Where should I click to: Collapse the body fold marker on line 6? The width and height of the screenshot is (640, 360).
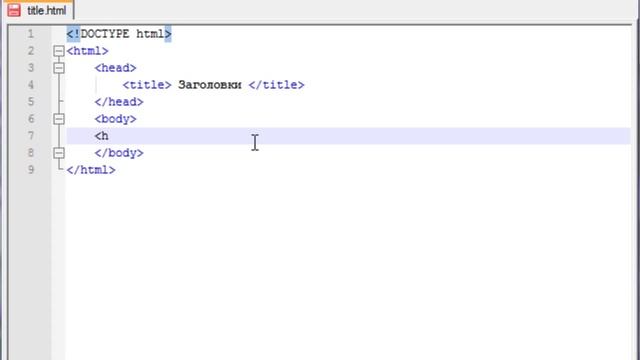(x=59, y=119)
